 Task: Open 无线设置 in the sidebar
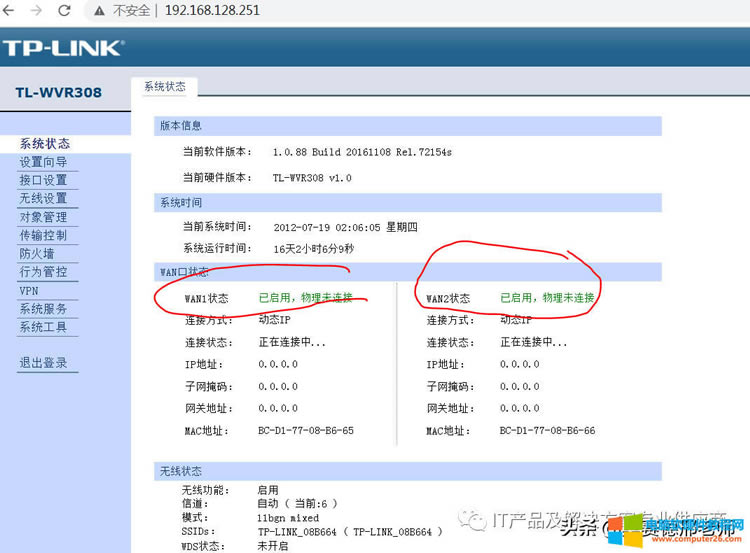tap(43, 198)
